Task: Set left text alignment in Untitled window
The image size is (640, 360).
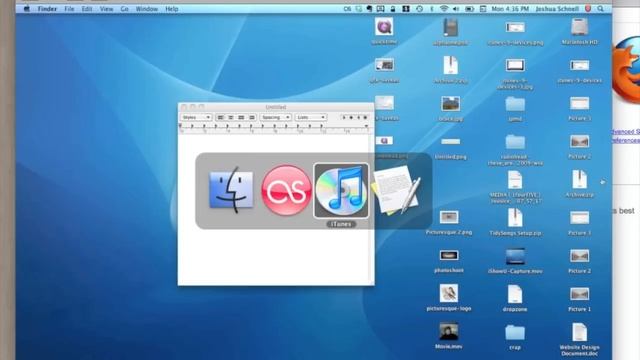Action: 220,117
